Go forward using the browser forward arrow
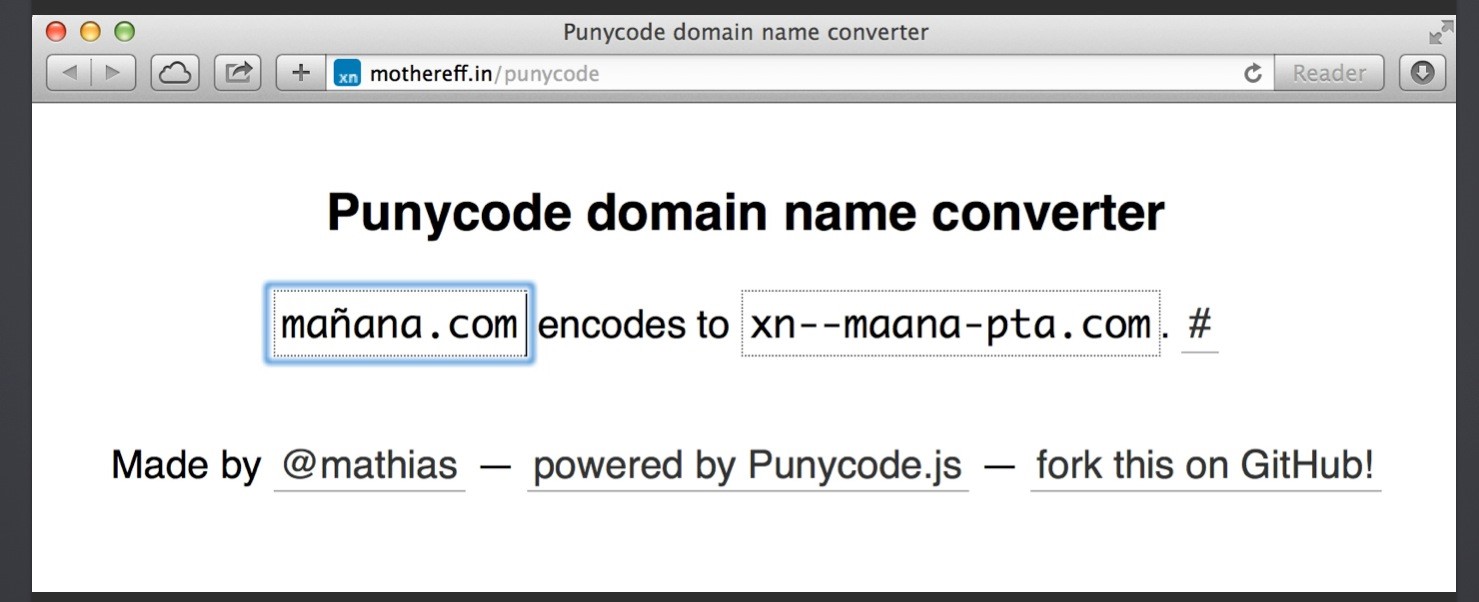This screenshot has width=1479, height=602. click(x=114, y=73)
